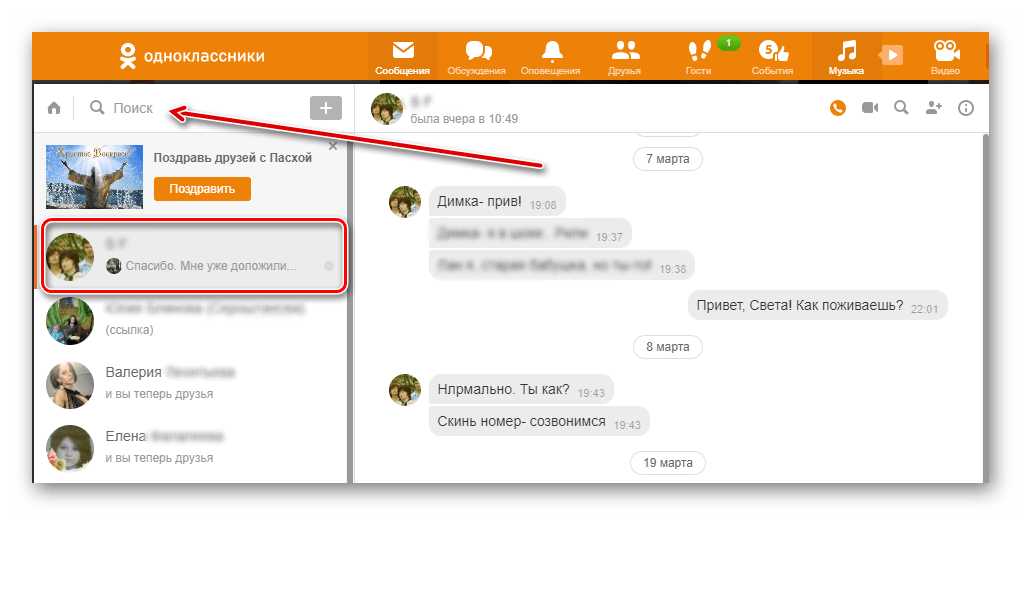Viewport: 1021px width, 595px height.
Task: Click the search magnifier in chat list
Action: click(x=97, y=107)
